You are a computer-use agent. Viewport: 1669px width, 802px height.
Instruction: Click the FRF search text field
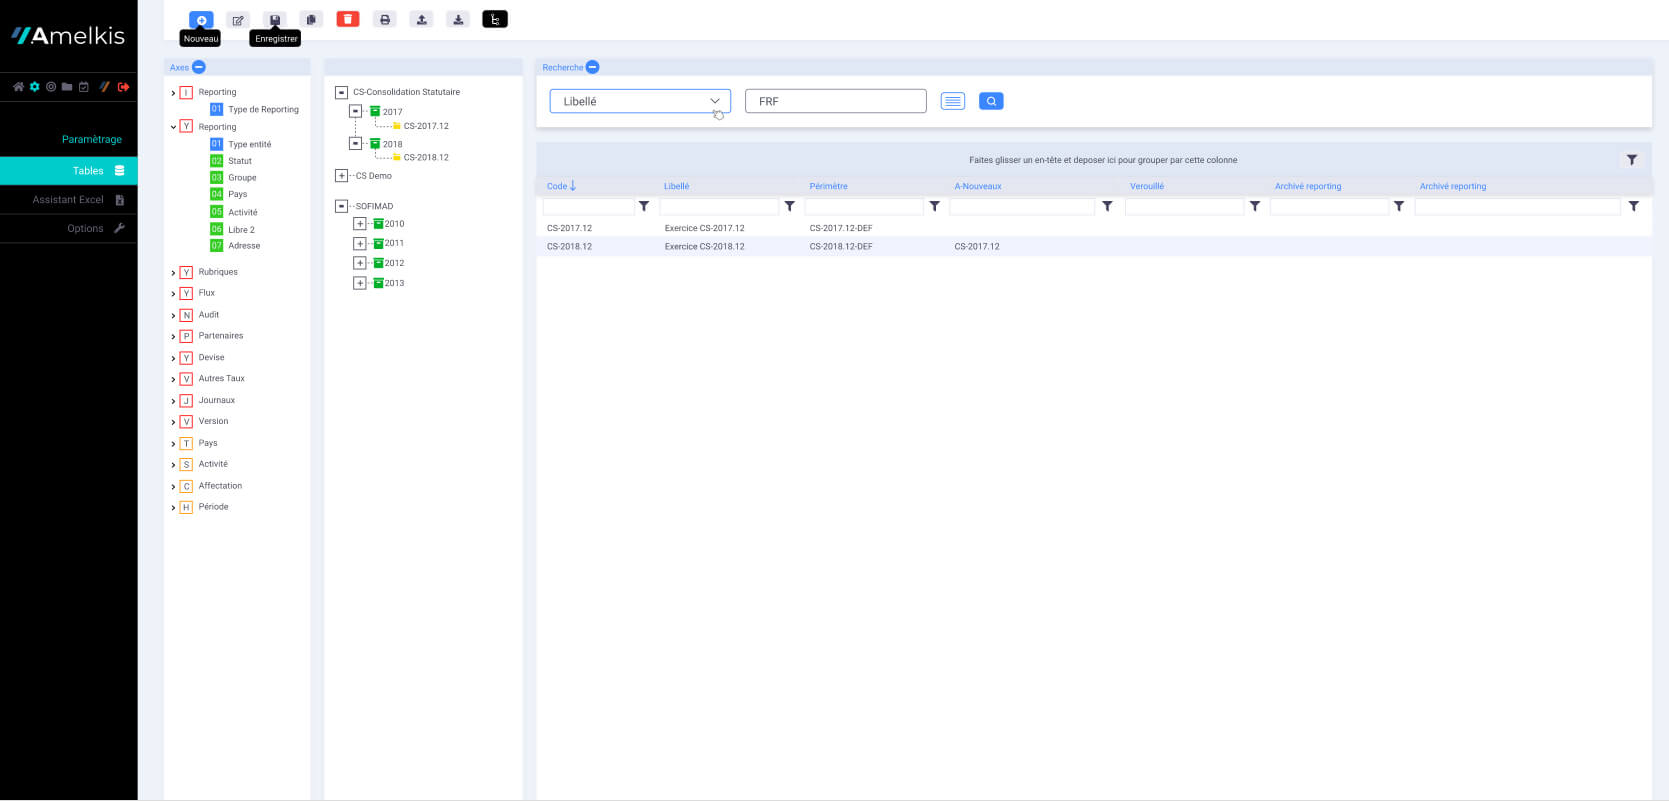(835, 101)
